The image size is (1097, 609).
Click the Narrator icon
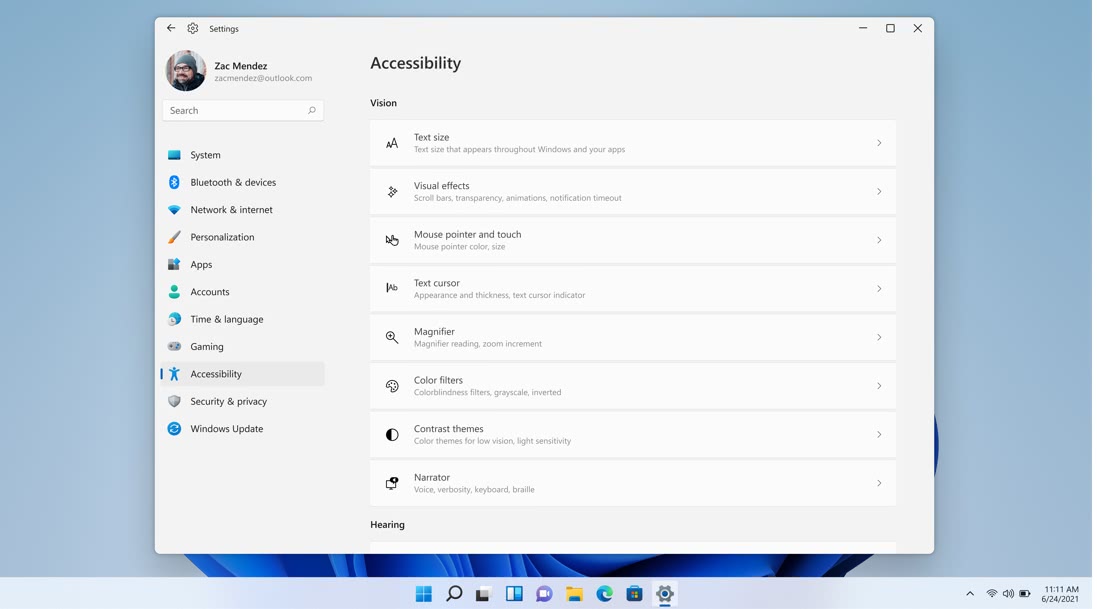[392, 483]
